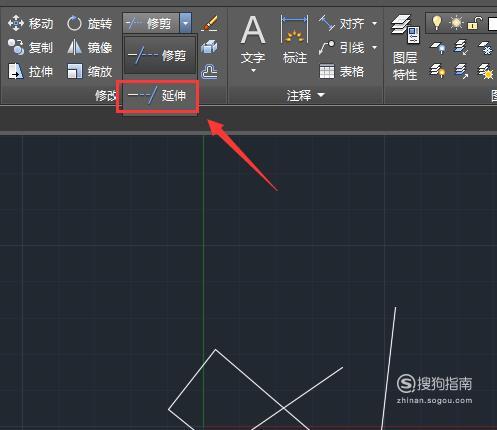497x430 pixels.
Task: Click the Erase tool icon
Action: [210, 24]
